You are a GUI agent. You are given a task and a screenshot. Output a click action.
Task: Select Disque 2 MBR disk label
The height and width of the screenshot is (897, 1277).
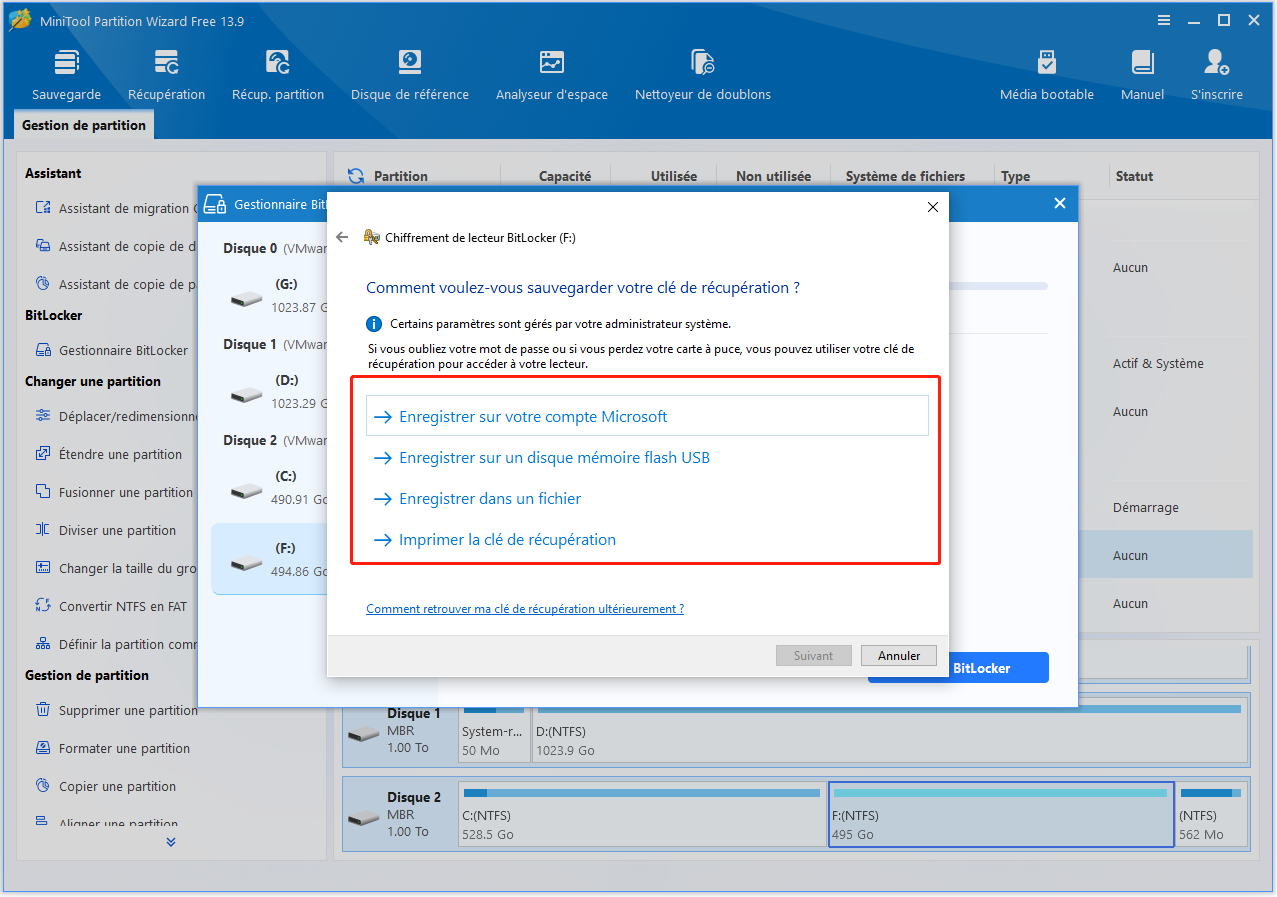point(400,814)
